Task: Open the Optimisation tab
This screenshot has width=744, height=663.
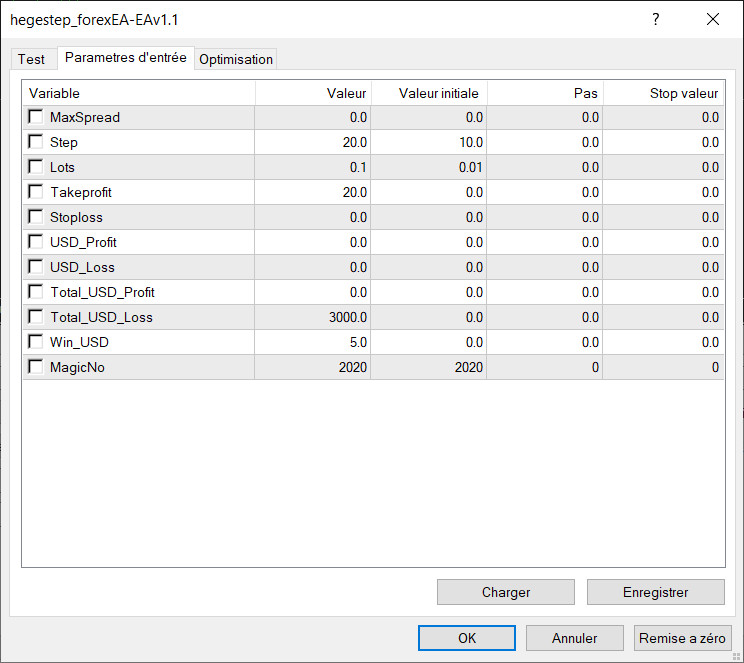Action: (236, 59)
